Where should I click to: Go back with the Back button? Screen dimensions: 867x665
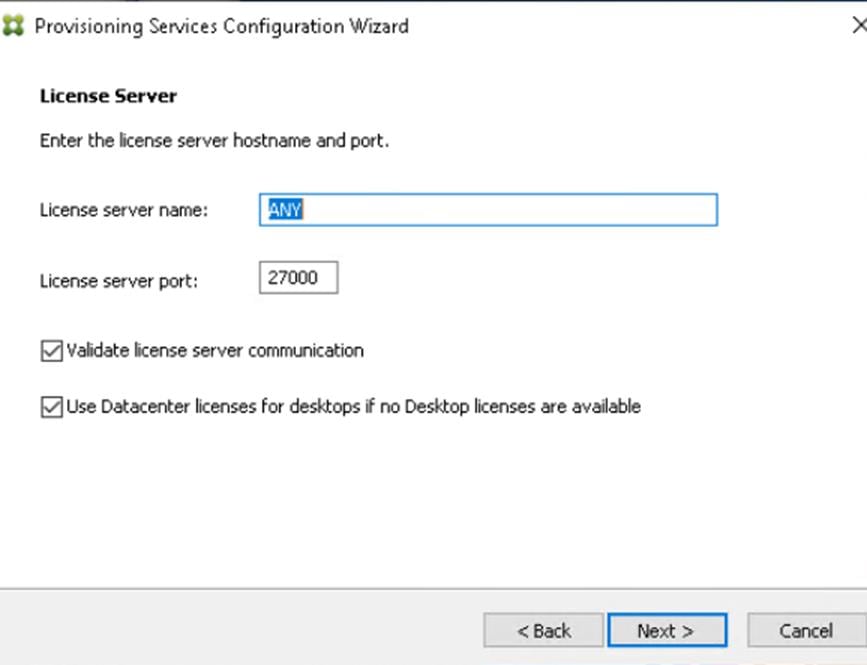tap(543, 630)
